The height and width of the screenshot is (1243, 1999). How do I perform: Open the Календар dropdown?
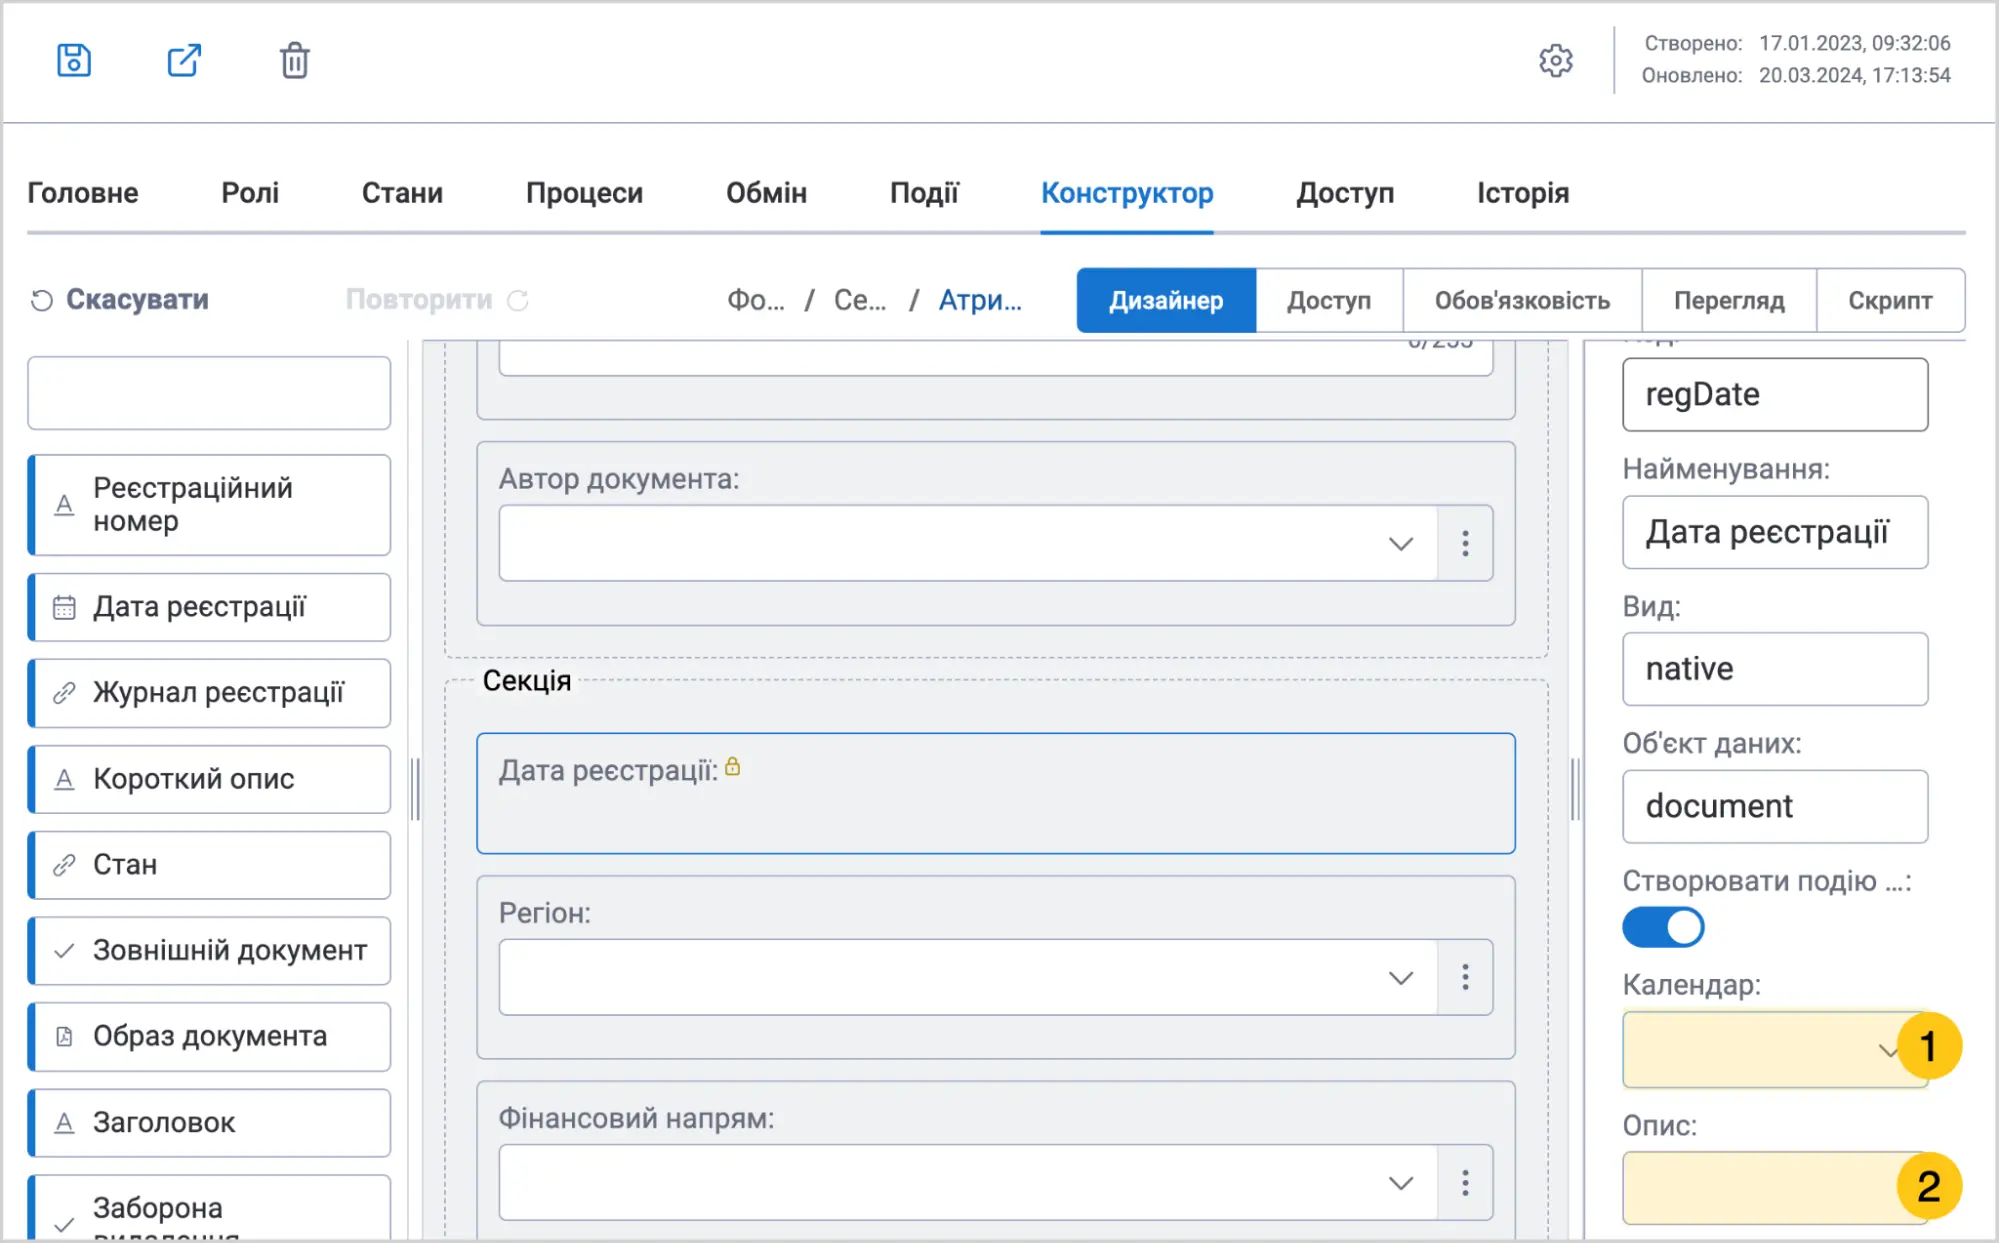[x=1774, y=1050]
